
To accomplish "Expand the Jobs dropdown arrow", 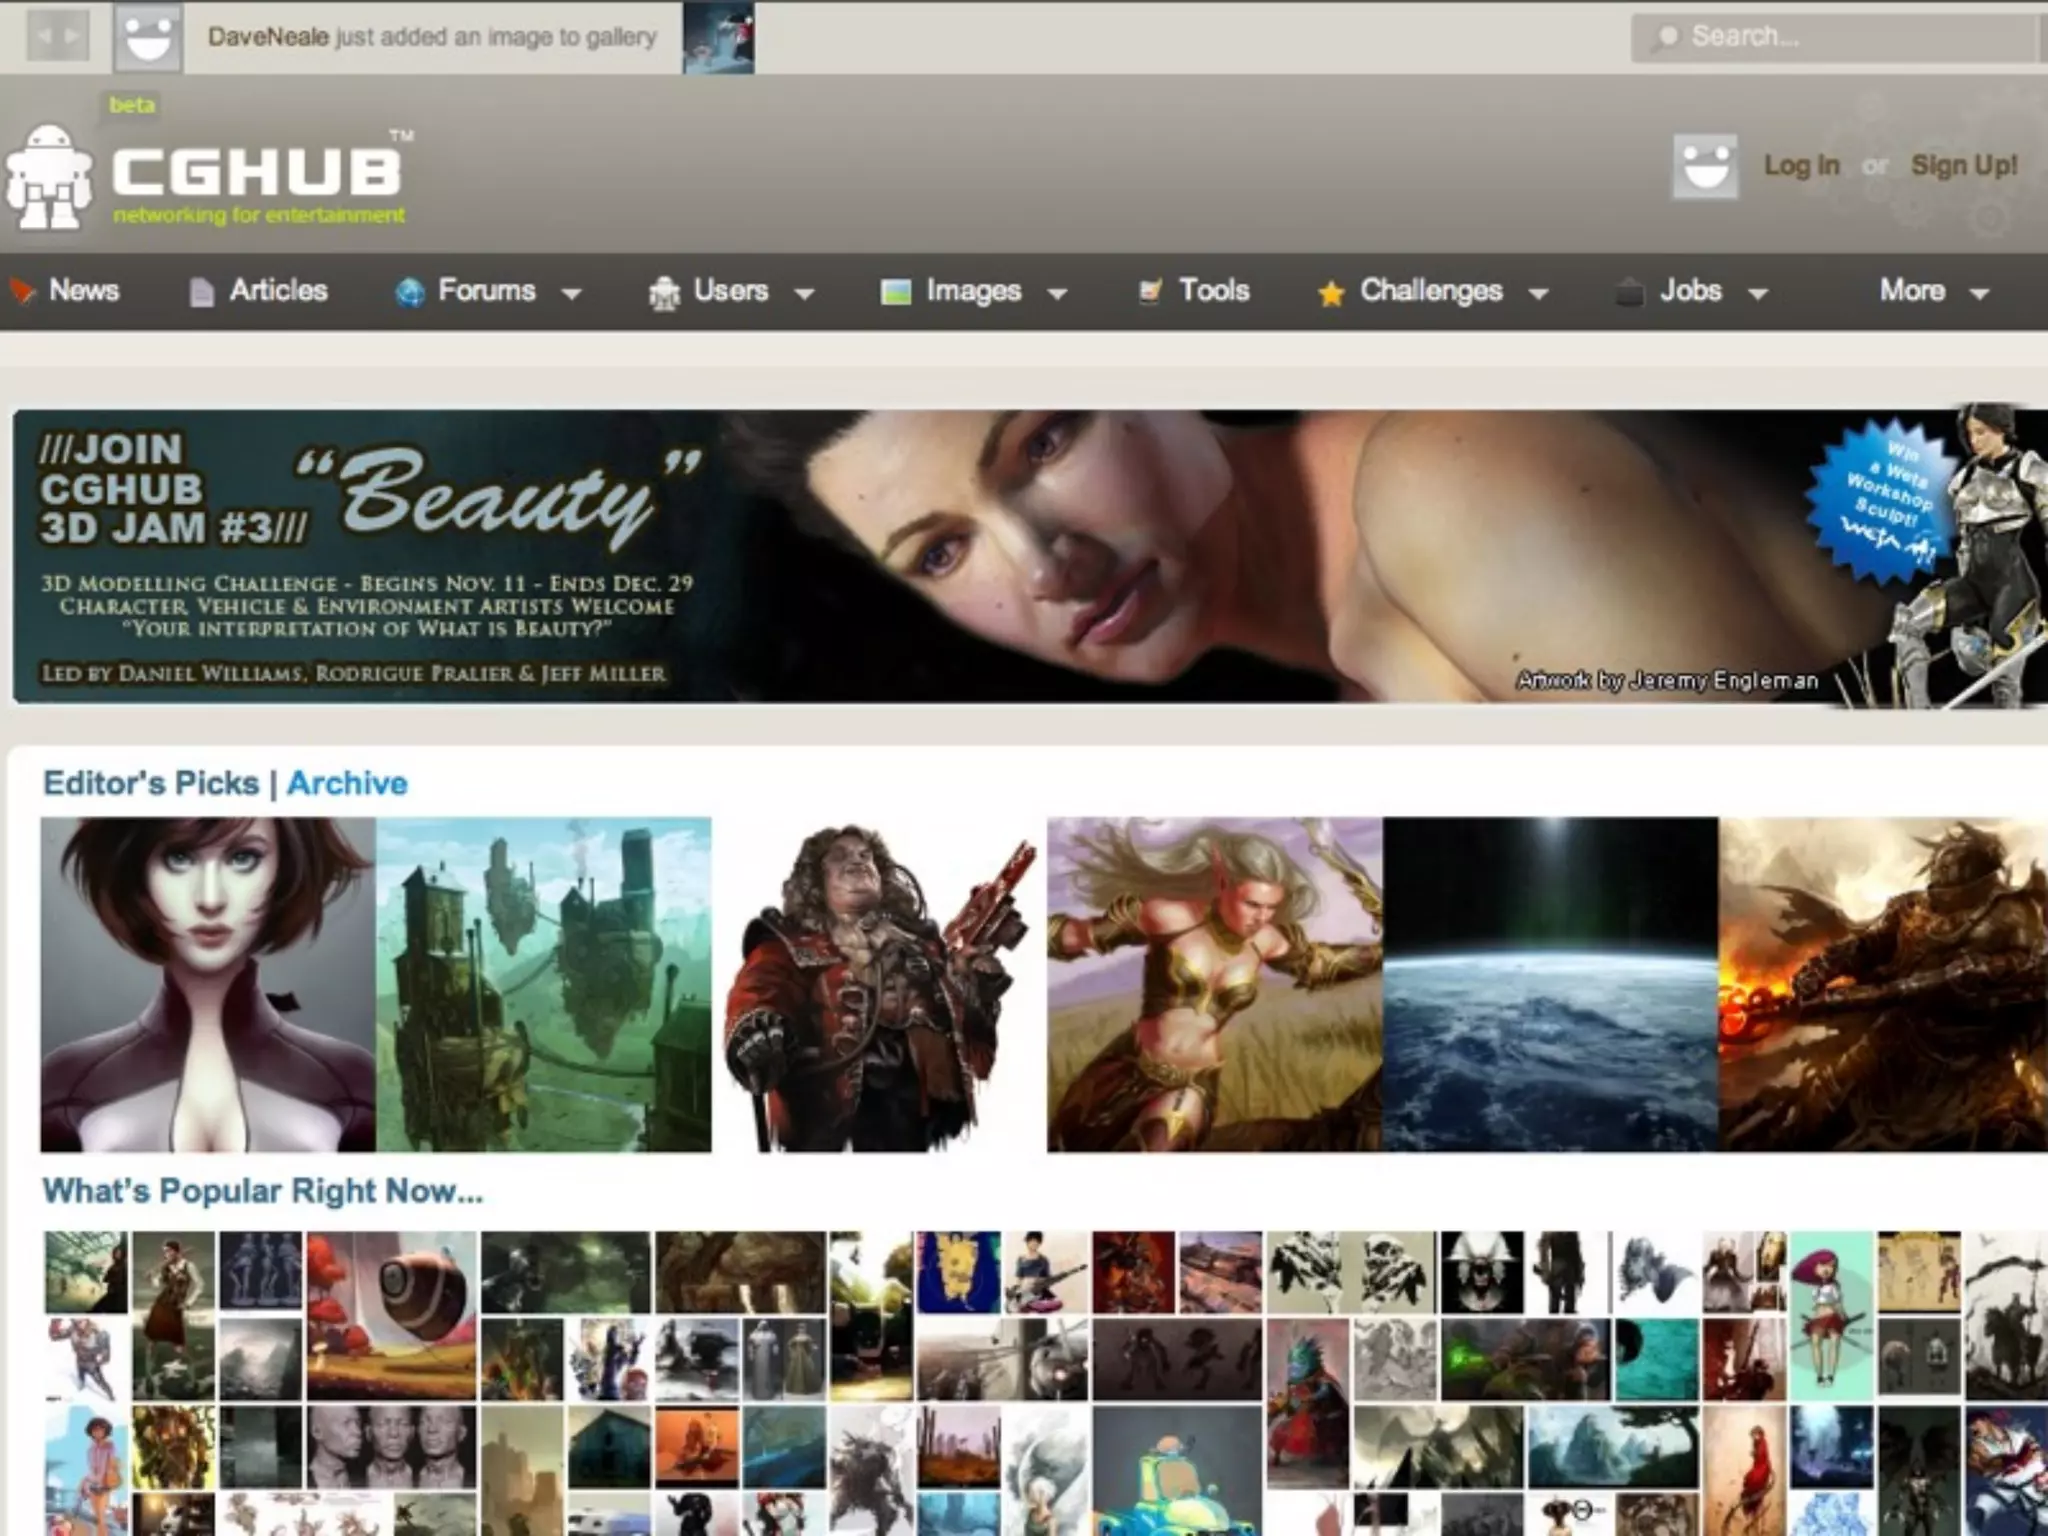I will (x=1758, y=294).
